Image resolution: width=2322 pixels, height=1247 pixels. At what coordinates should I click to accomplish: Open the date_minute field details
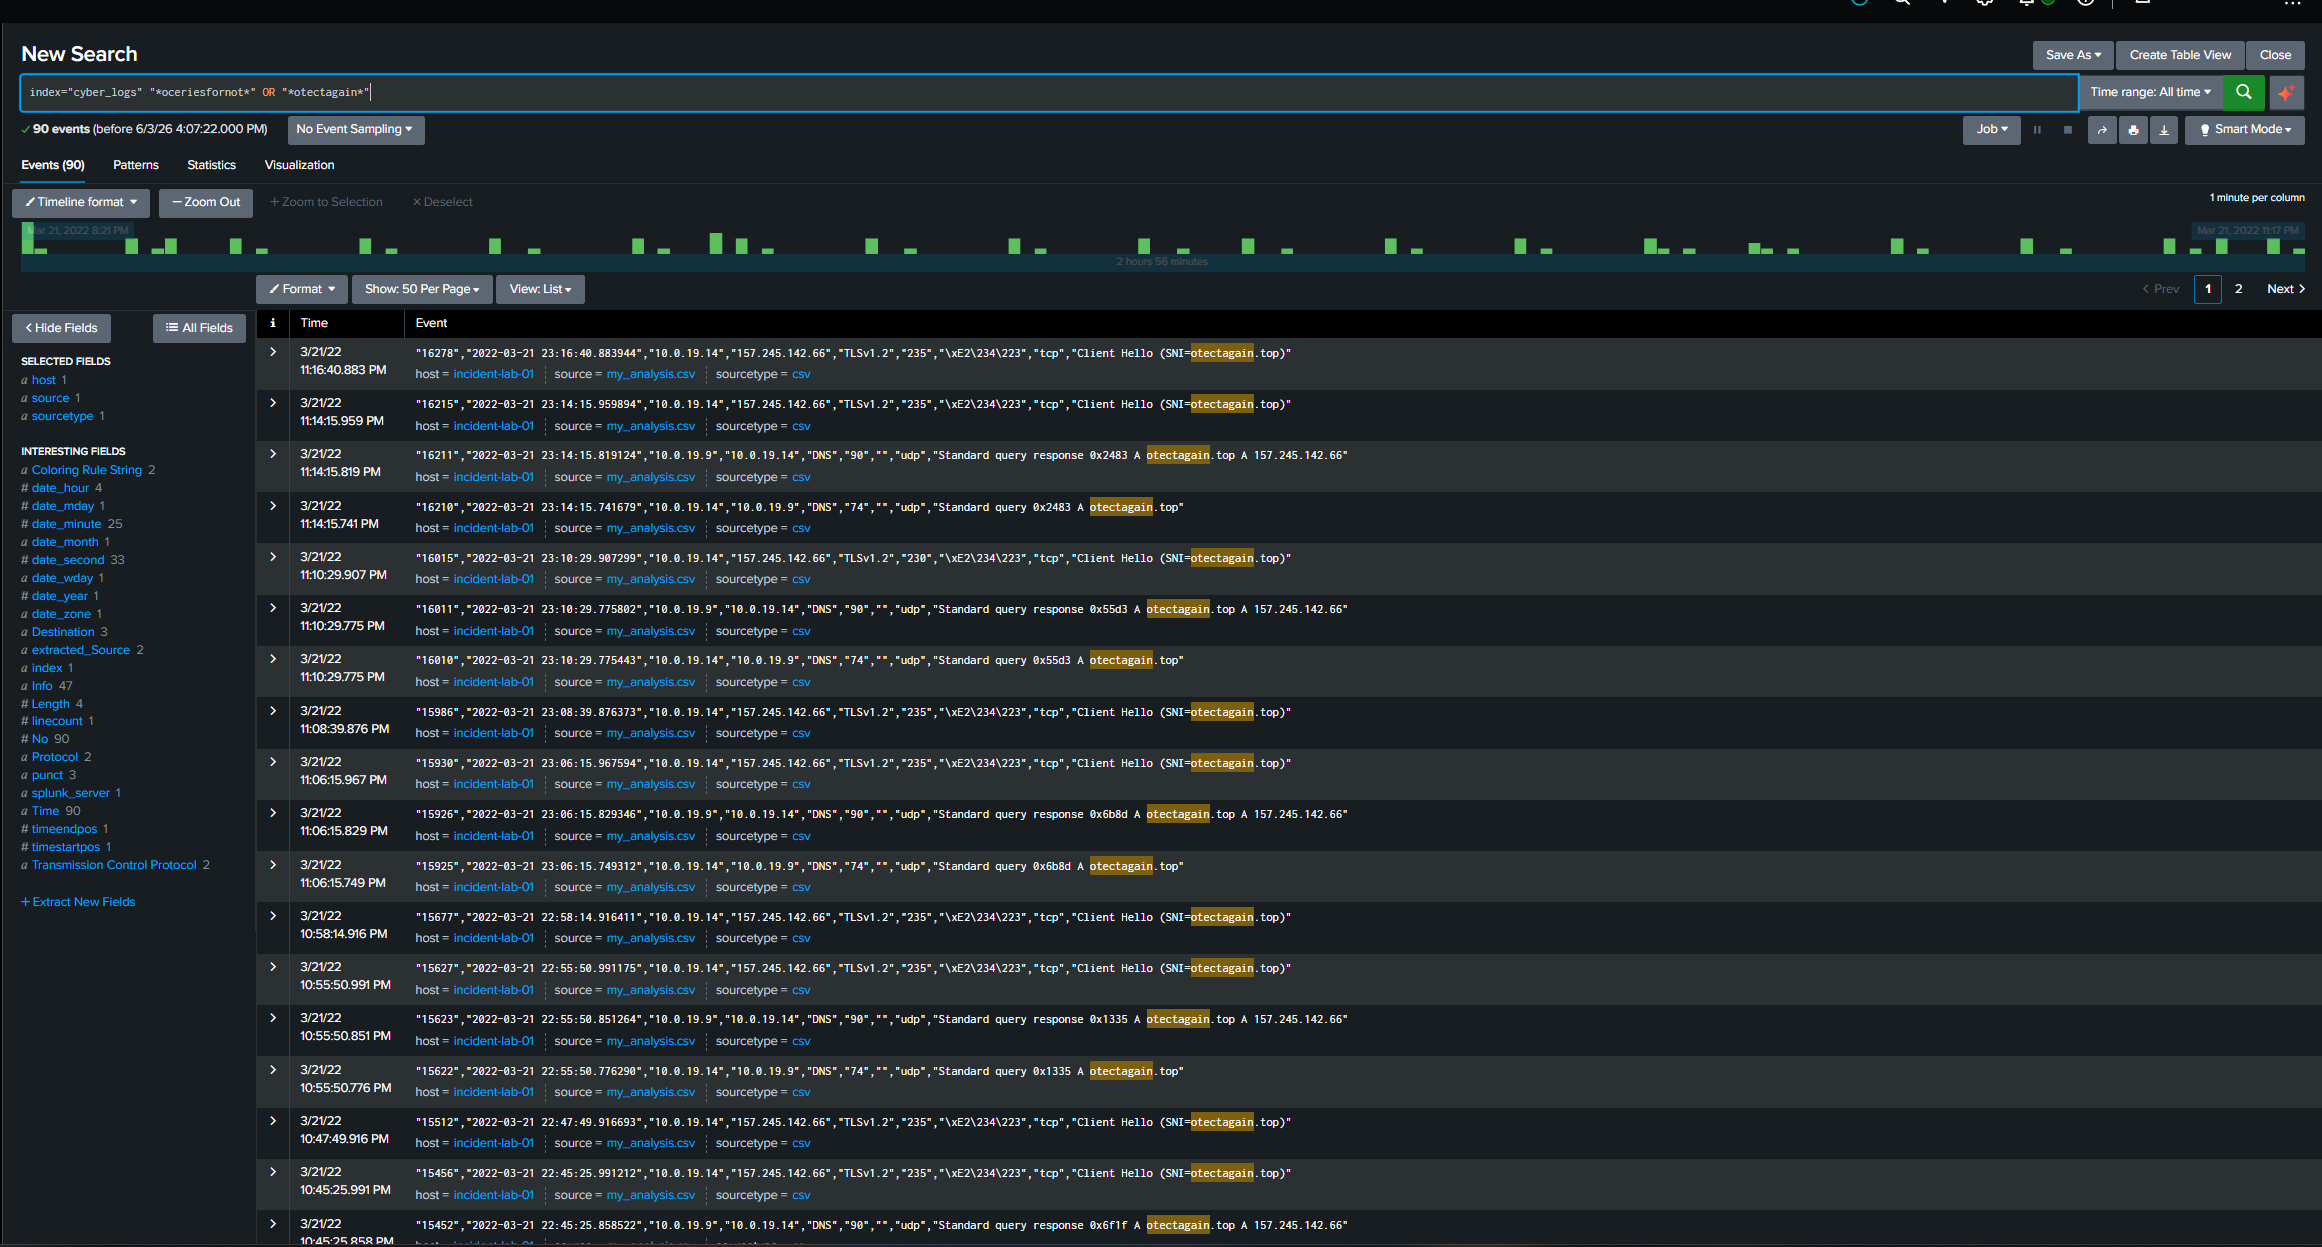coord(66,524)
